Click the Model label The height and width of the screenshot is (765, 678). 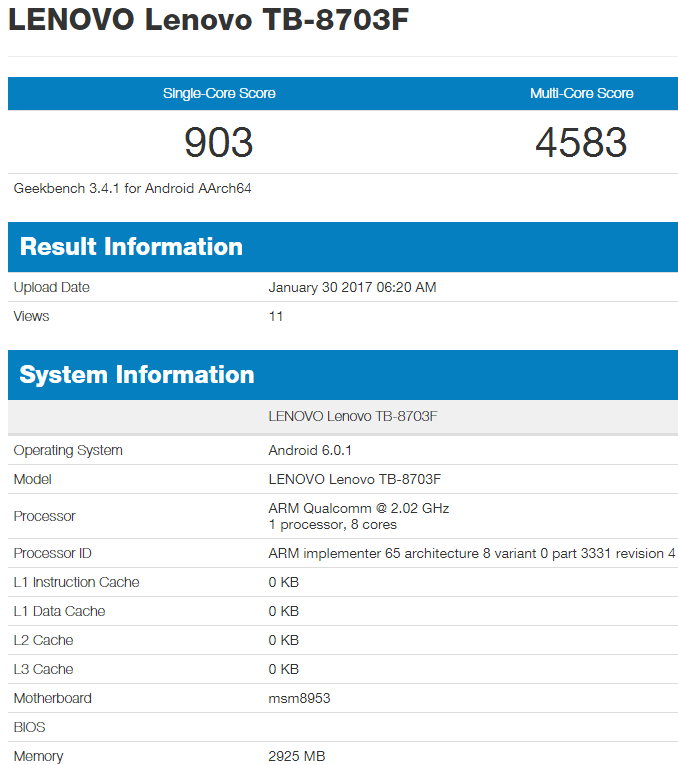coord(32,479)
